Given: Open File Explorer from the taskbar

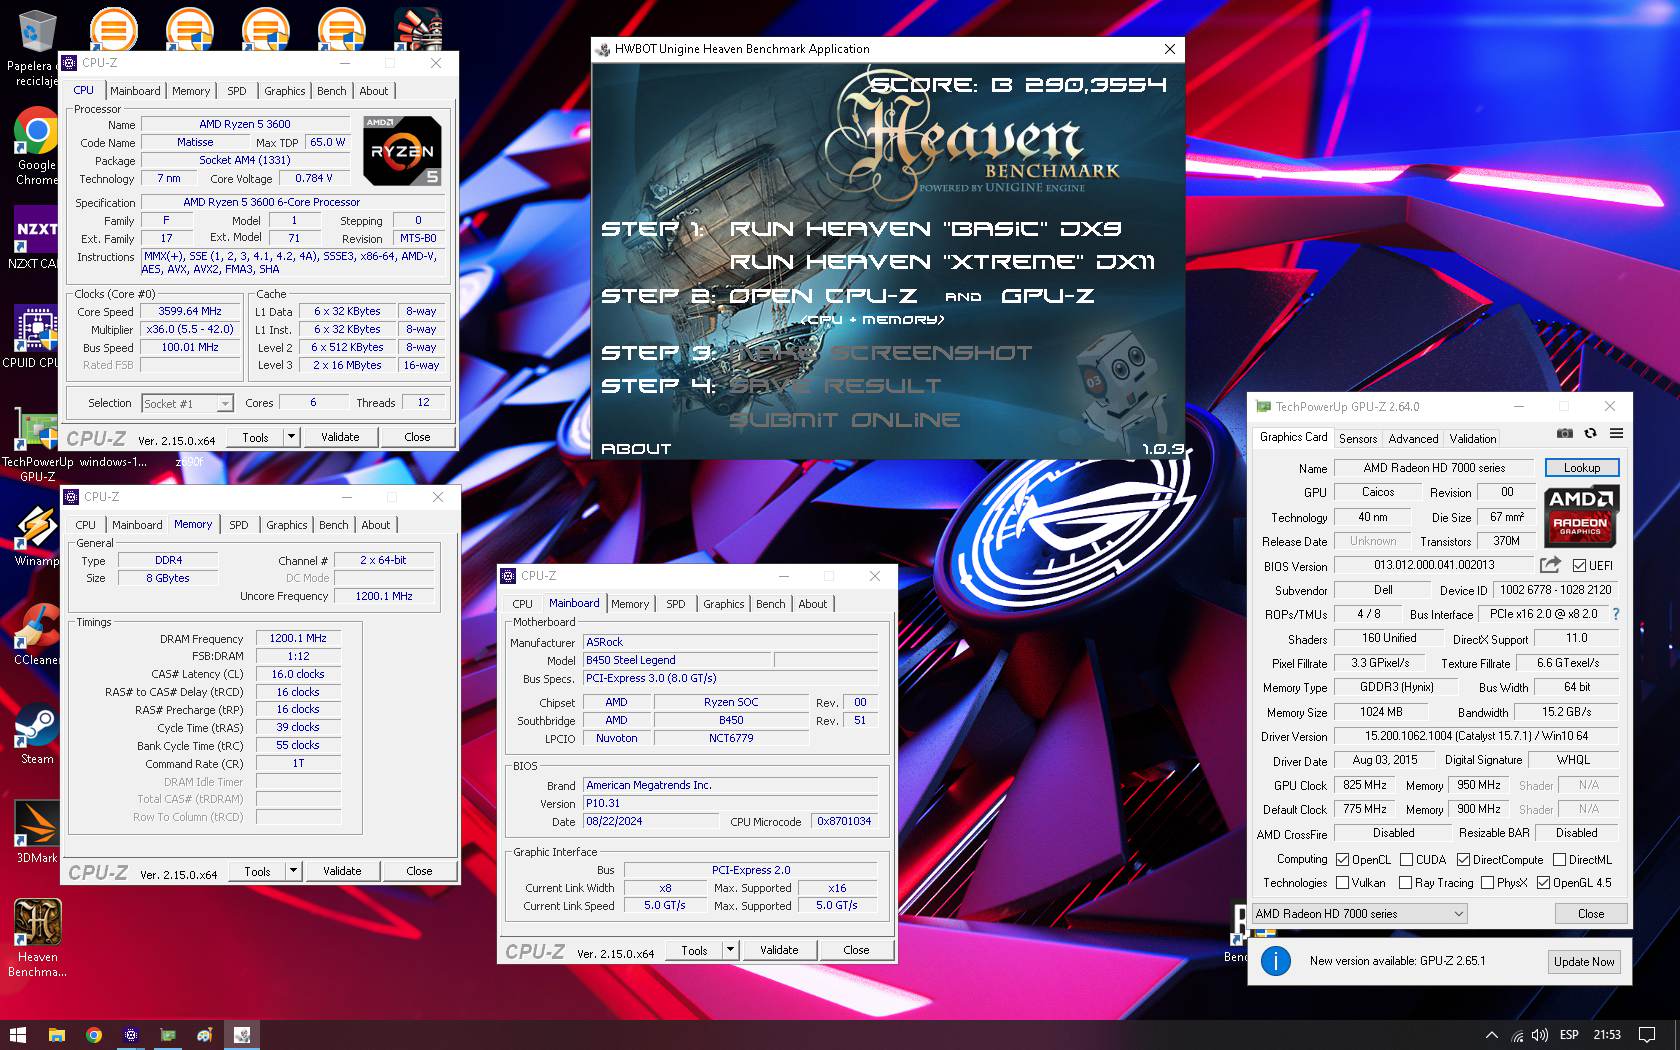Looking at the screenshot, I should click(x=56, y=1035).
